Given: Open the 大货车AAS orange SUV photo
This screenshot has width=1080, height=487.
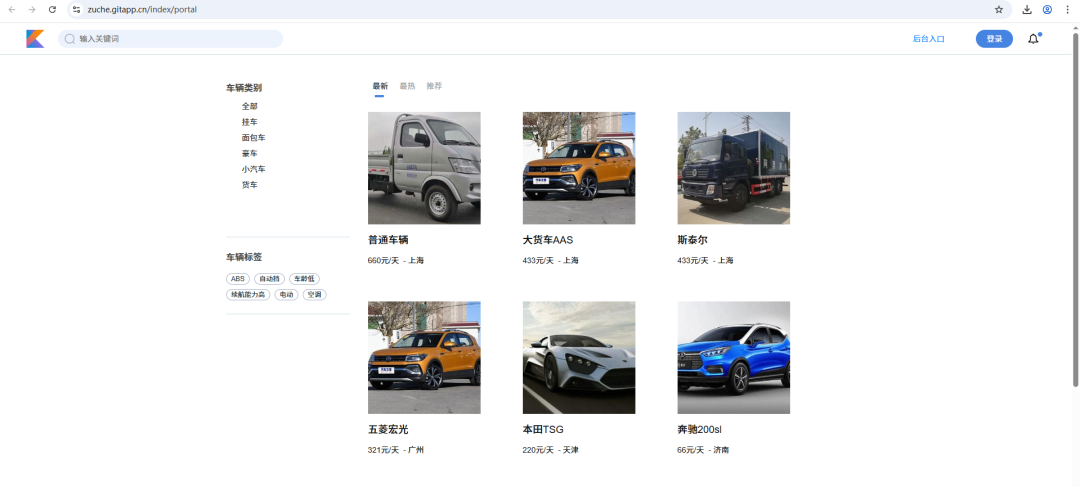Looking at the screenshot, I should (579, 168).
